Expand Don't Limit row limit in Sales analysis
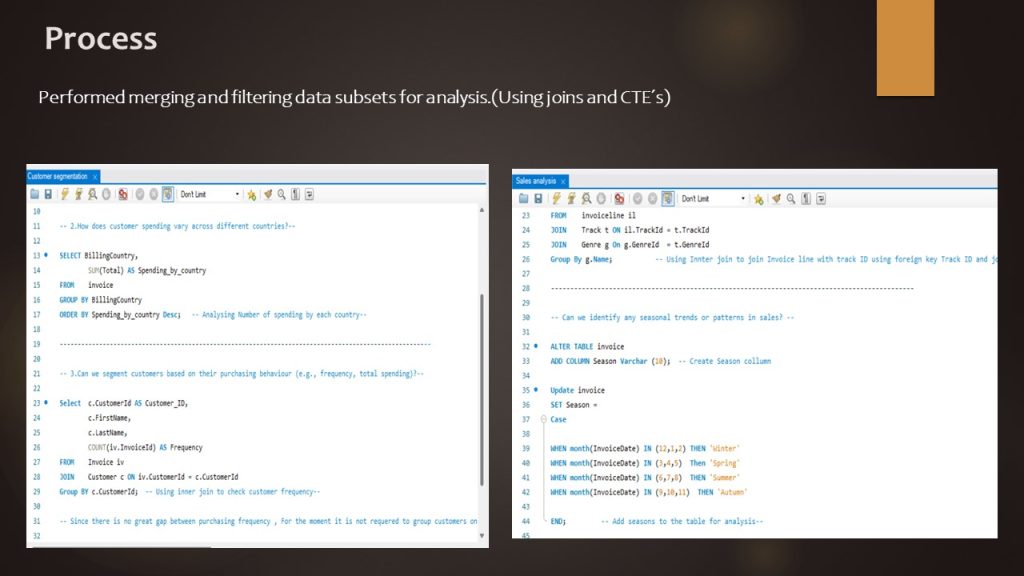Image resolution: width=1024 pixels, height=576 pixels. pos(742,199)
